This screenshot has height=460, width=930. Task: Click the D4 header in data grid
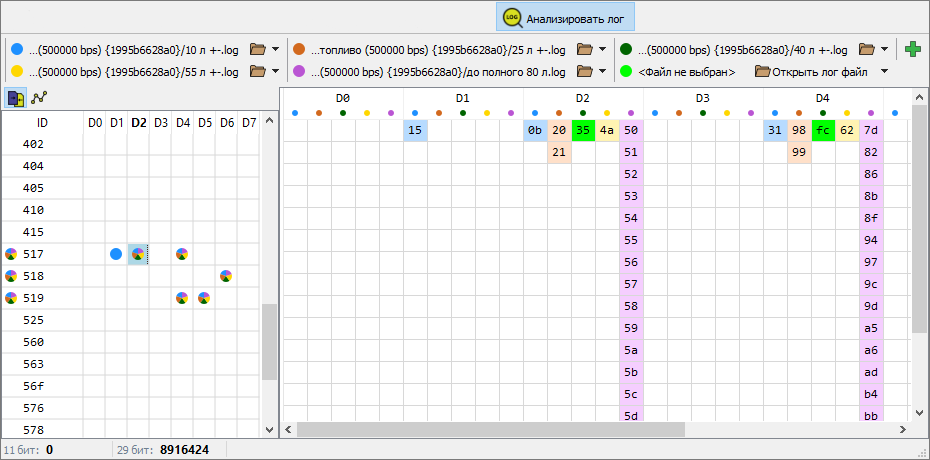click(x=822, y=98)
